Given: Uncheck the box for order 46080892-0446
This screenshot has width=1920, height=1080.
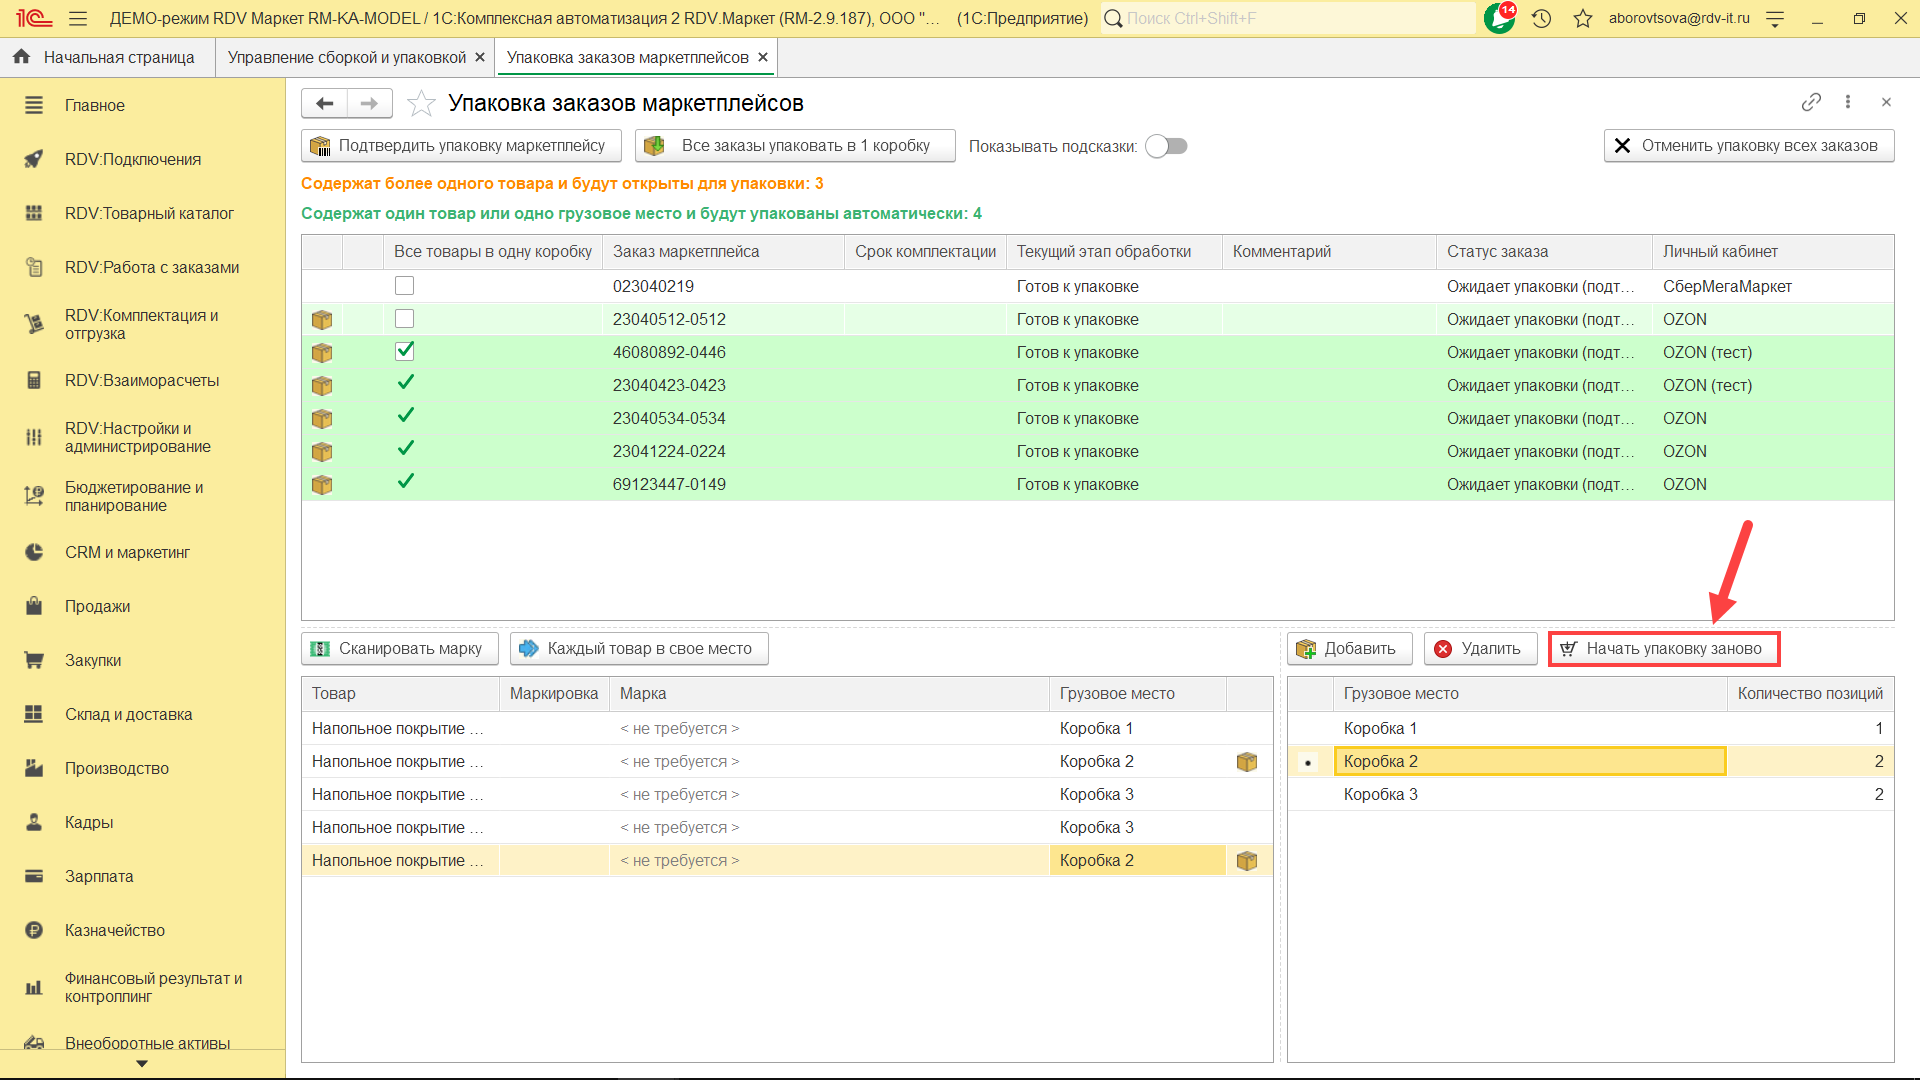Looking at the screenshot, I should (404, 351).
